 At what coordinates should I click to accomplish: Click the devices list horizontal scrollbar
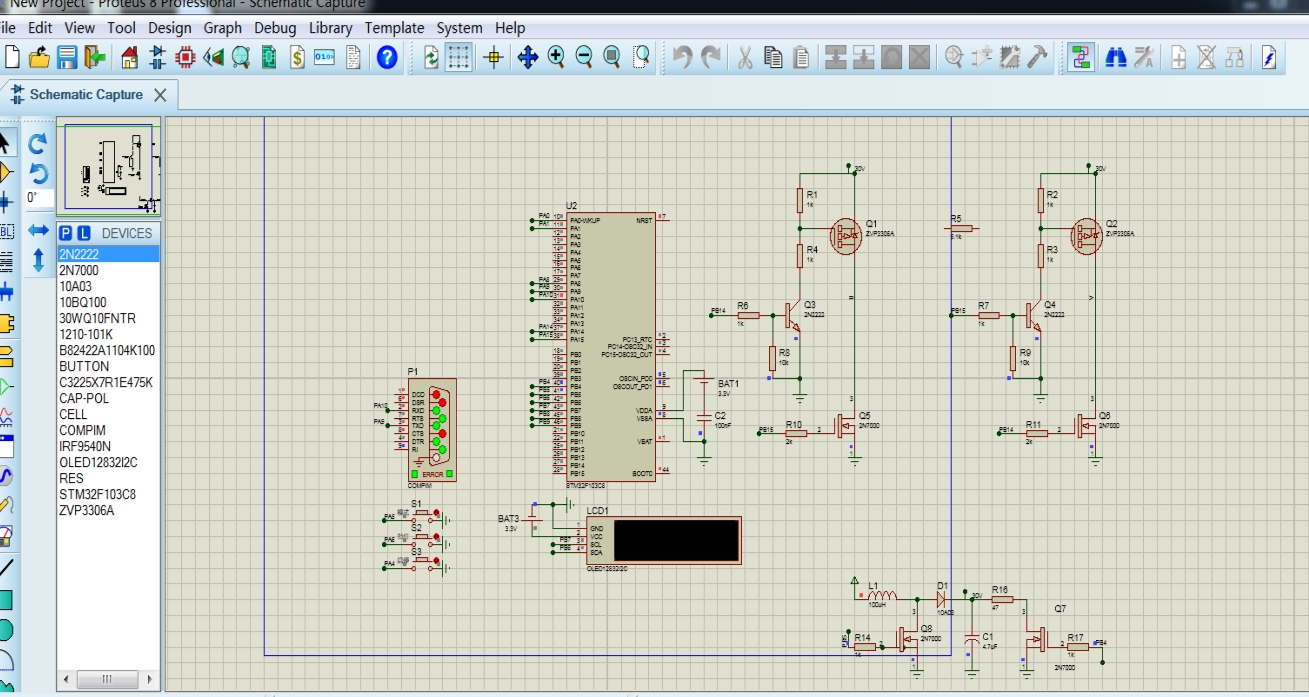(108, 680)
